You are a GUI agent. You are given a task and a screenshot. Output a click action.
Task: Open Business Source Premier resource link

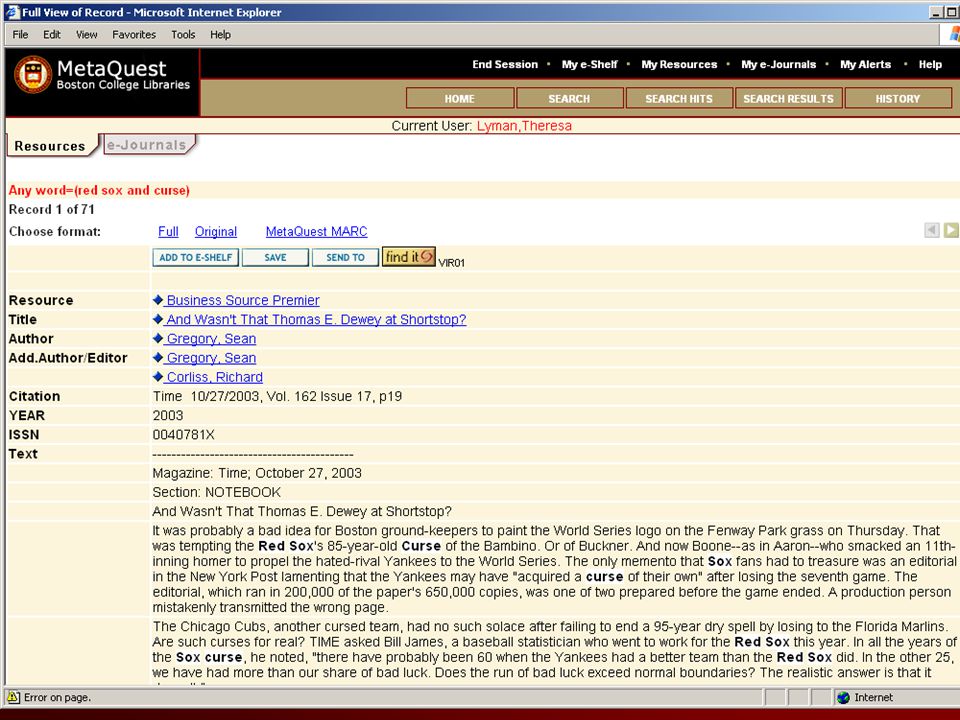click(243, 300)
